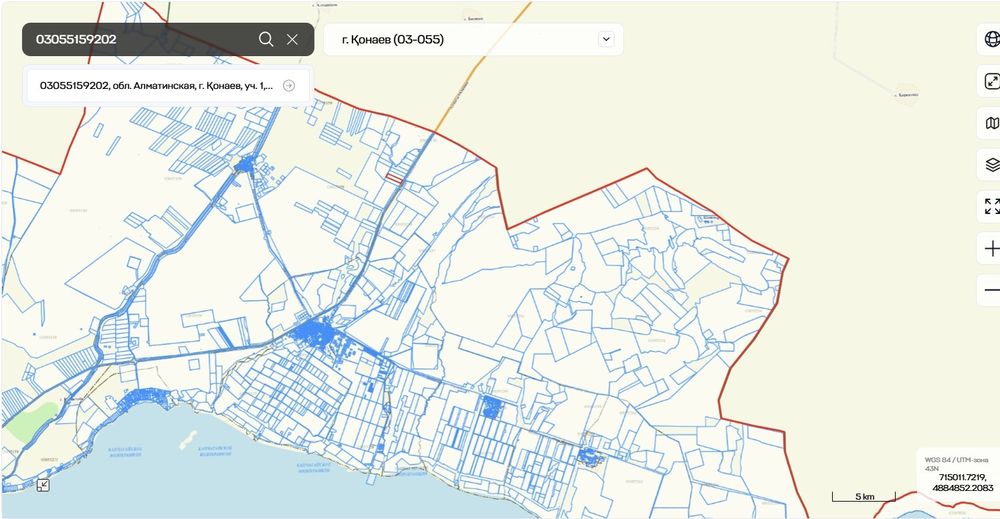Click the fullscreen expand icon

pyautogui.click(x=991, y=207)
